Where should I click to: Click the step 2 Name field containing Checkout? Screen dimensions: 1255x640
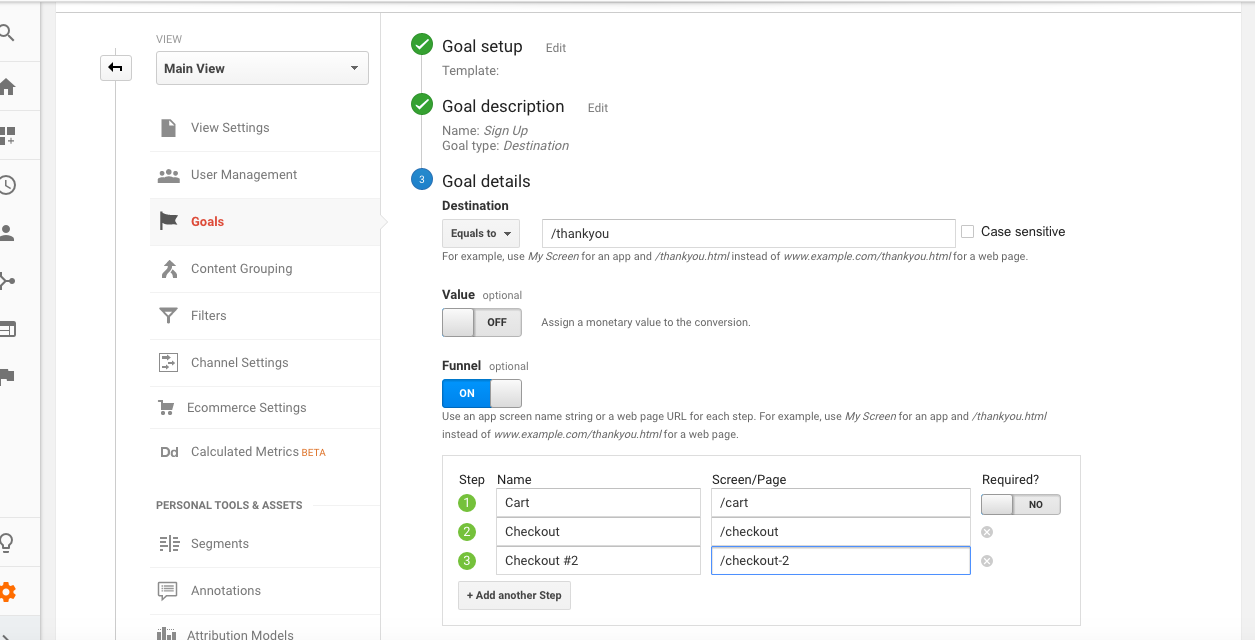click(598, 532)
